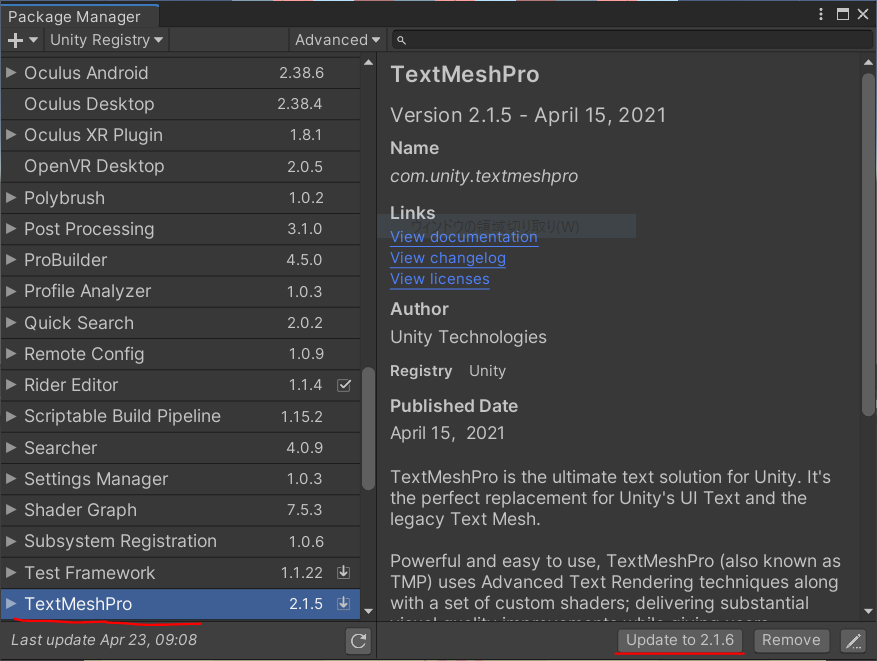Click the Rider Editor installed checkmark icon
Image resolution: width=877 pixels, height=661 pixels.
[344, 385]
